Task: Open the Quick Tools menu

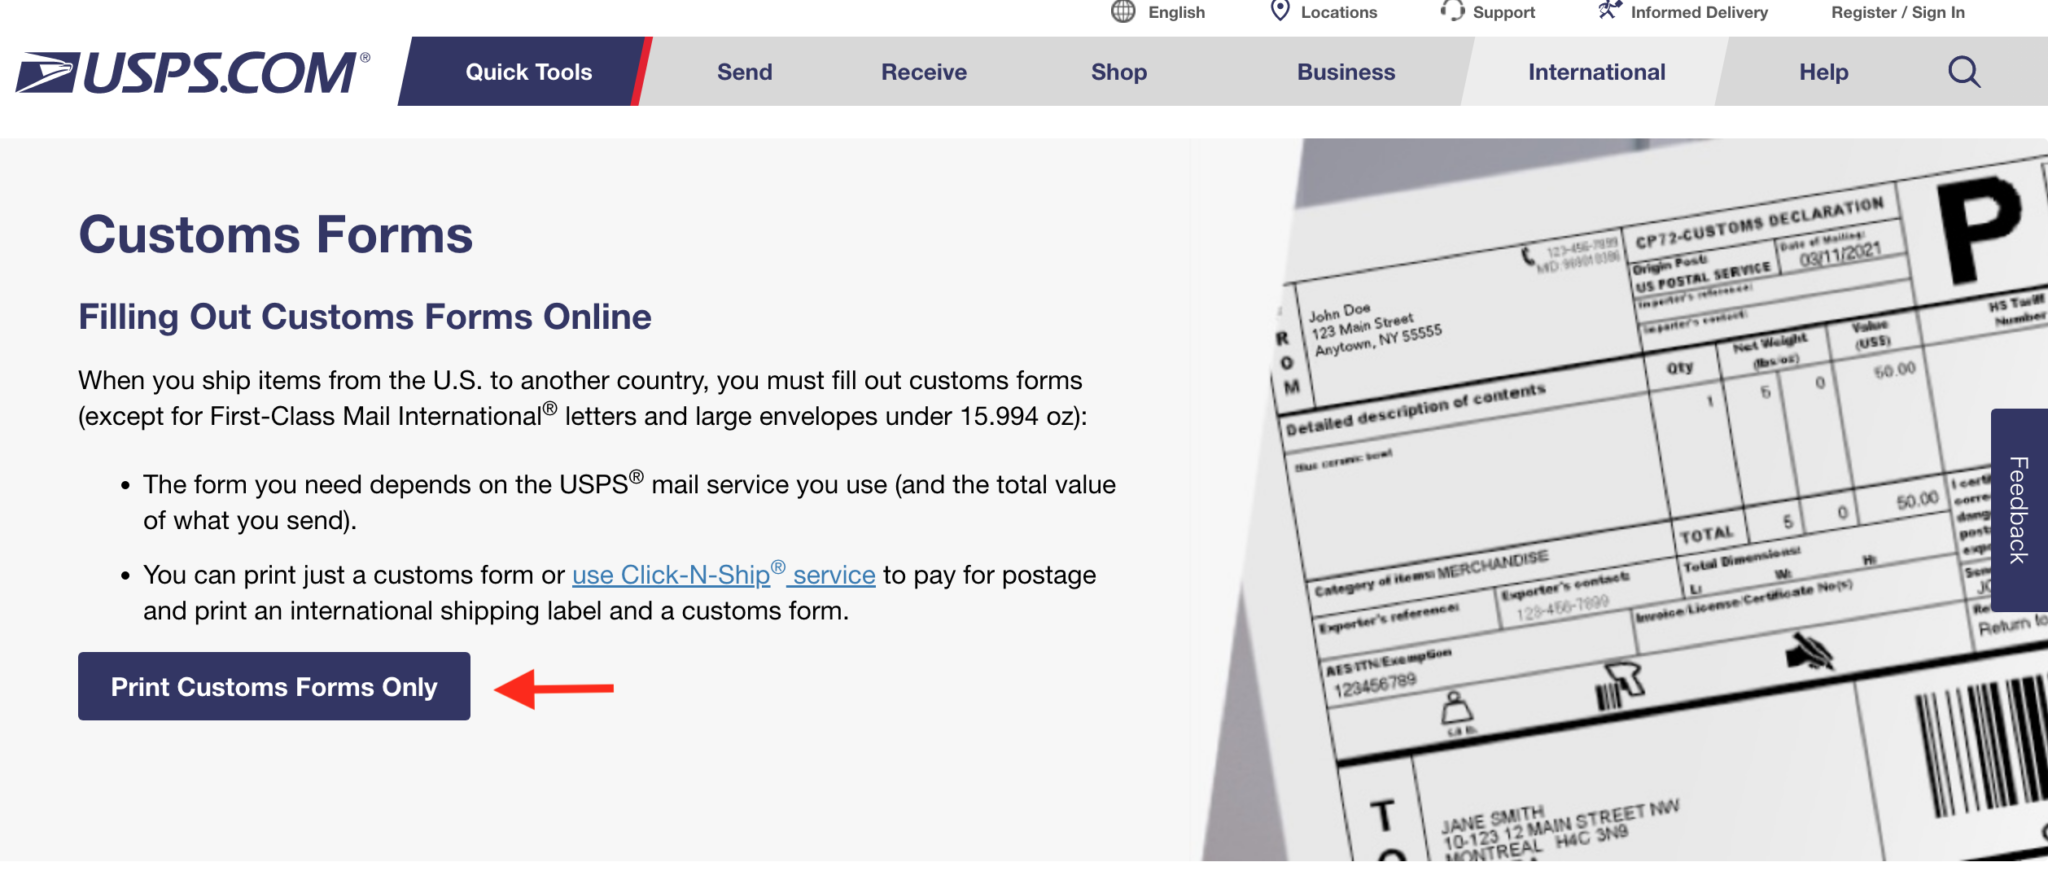Action: (x=528, y=72)
